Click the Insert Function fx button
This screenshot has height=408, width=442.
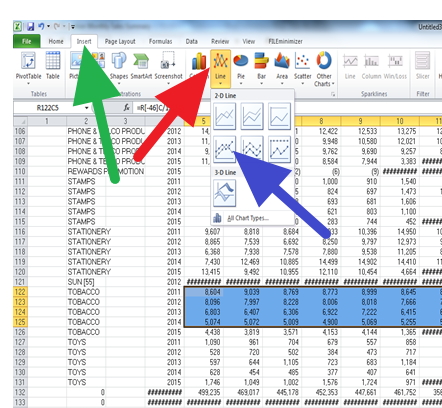point(127,108)
